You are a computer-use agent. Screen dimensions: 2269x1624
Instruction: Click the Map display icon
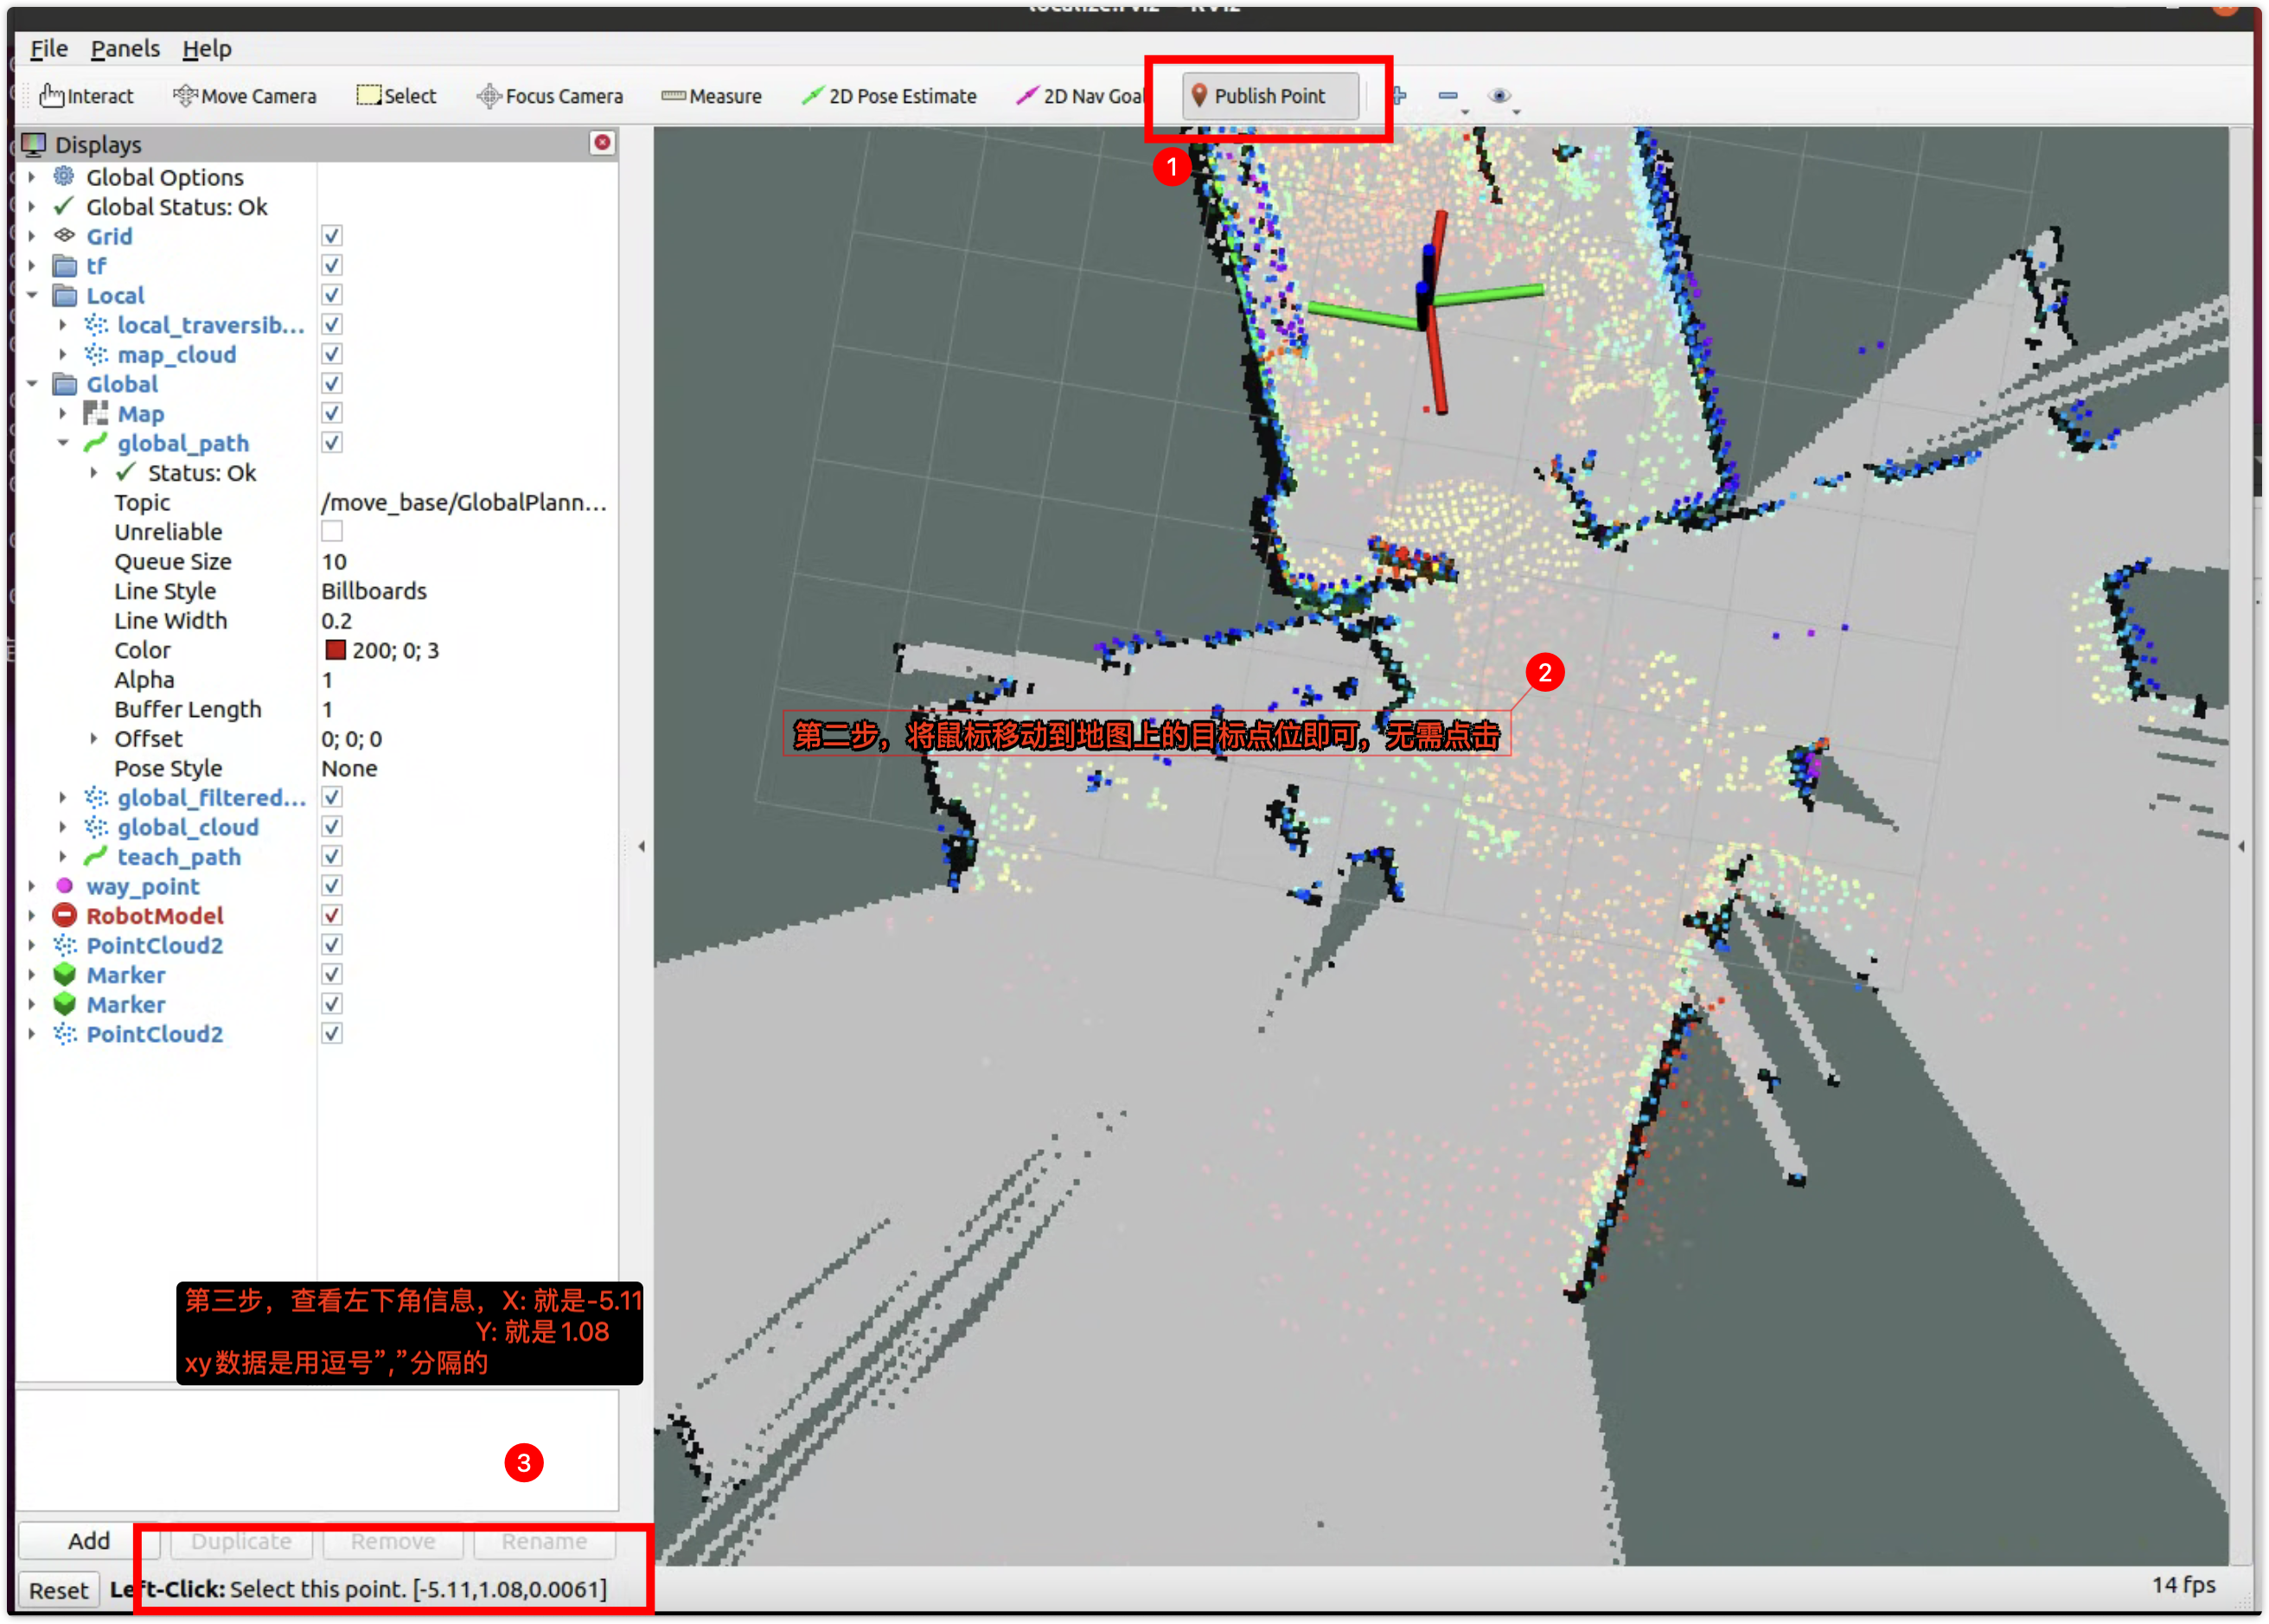(x=96, y=413)
